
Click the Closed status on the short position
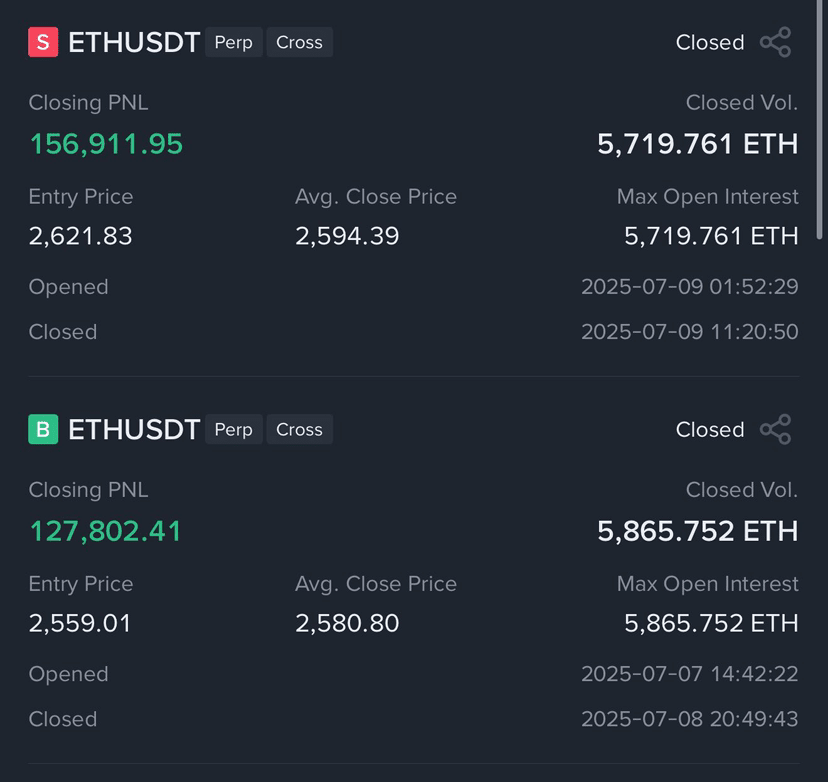click(x=710, y=42)
